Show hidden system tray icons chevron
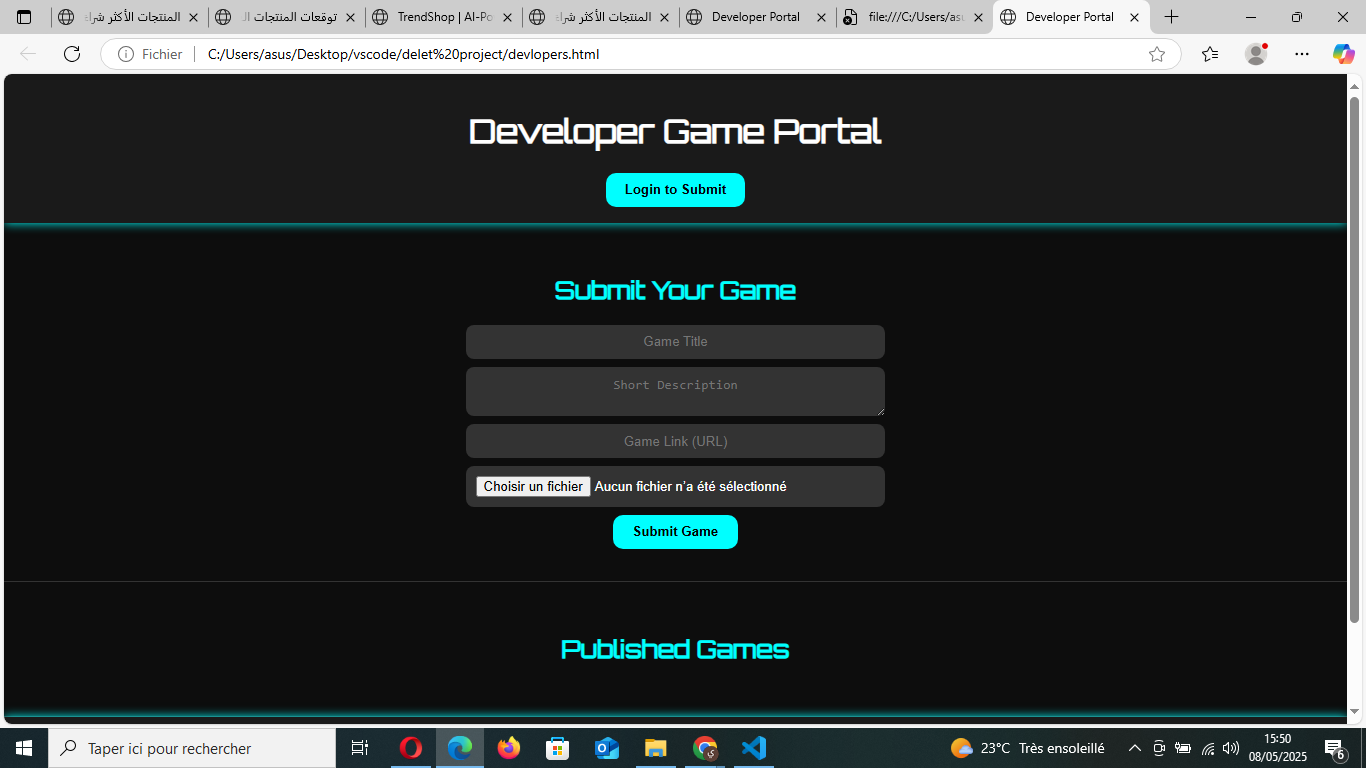Image resolution: width=1366 pixels, height=768 pixels. (1134, 748)
